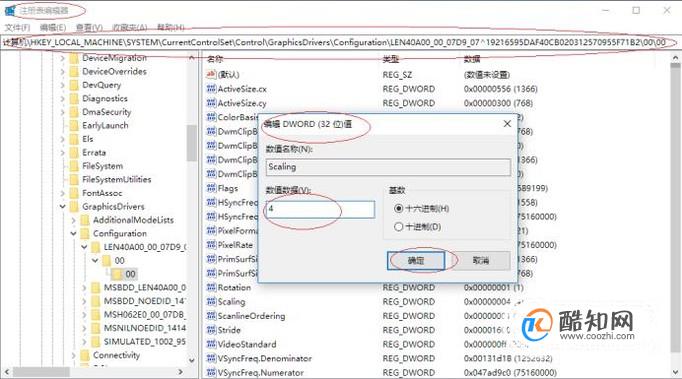This screenshot has width=682, height=379.
Task: Collapse the Configuration tree node
Action: pyautogui.click(x=74, y=233)
